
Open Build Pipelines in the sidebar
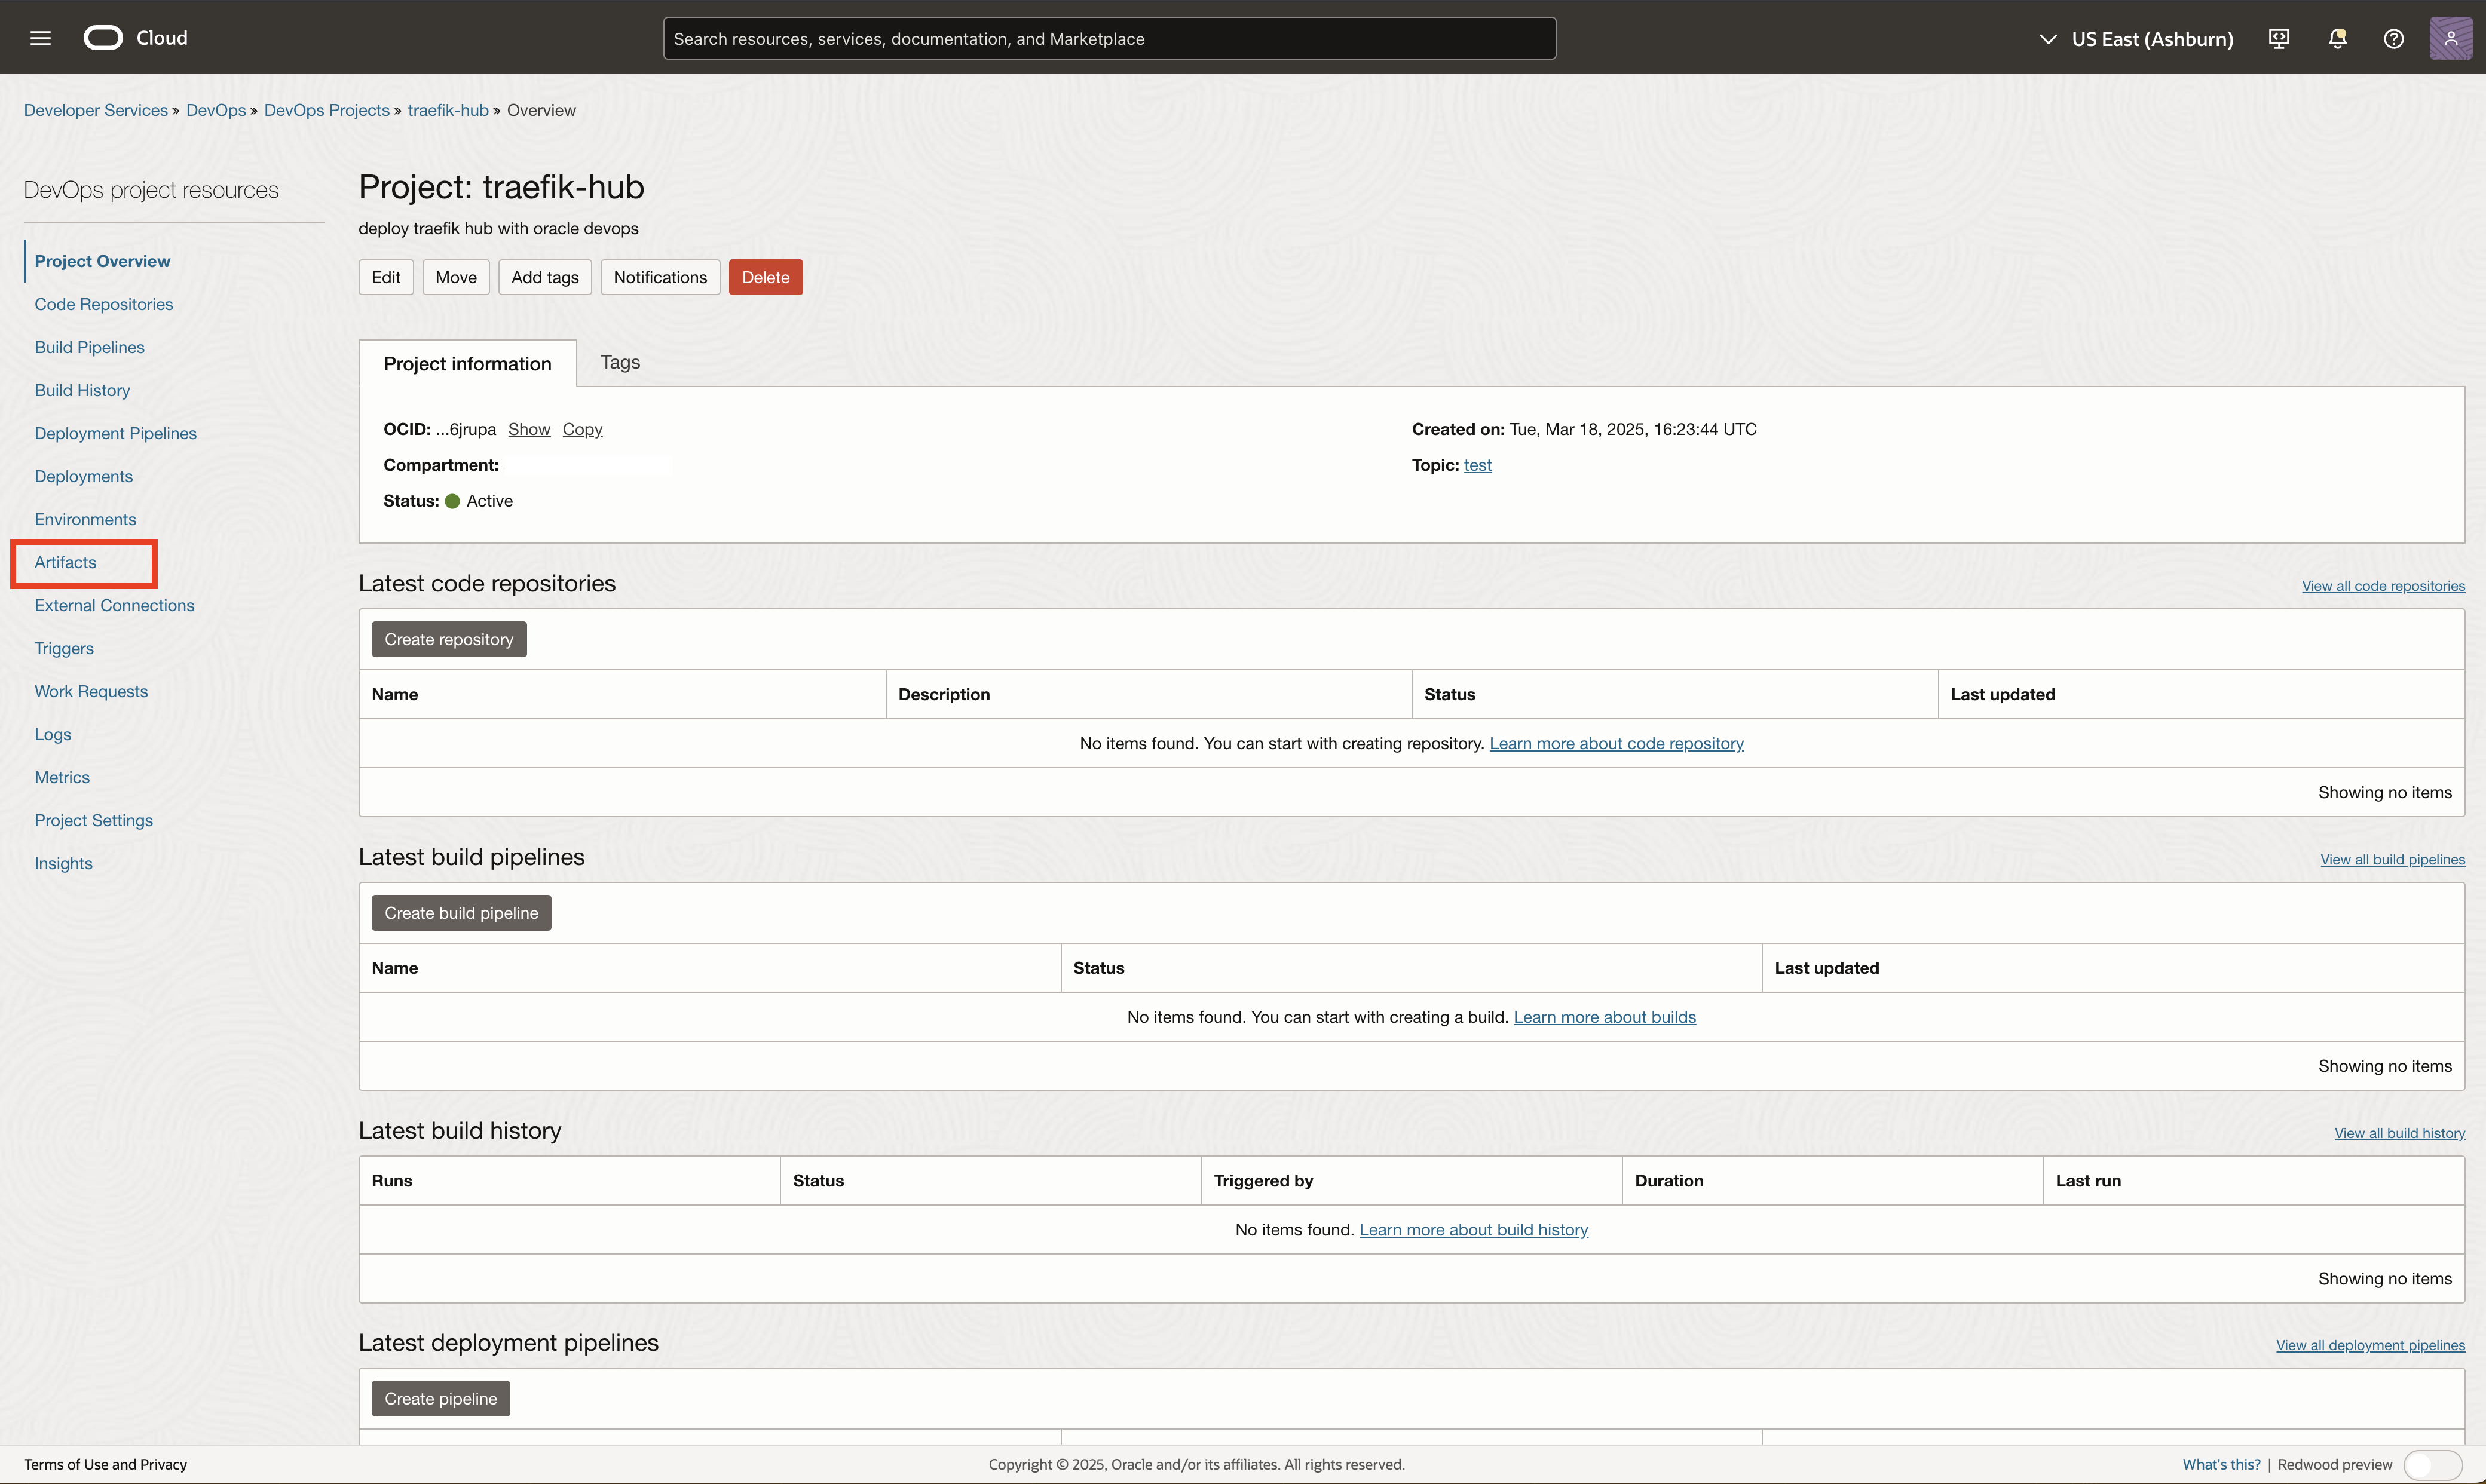pyautogui.click(x=90, y=347)
